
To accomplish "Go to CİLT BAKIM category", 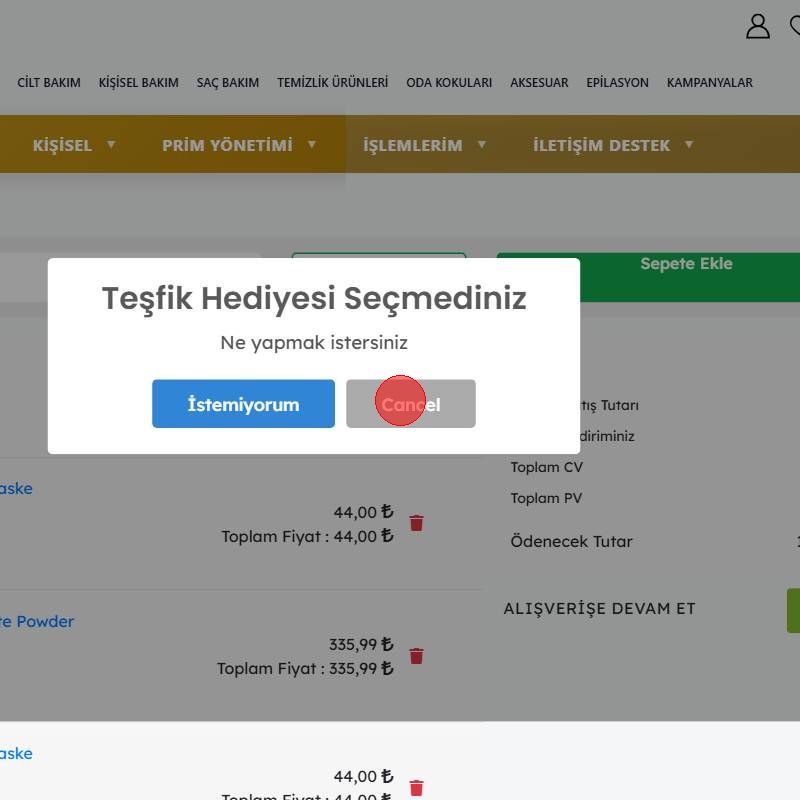I will click(49, 83).
